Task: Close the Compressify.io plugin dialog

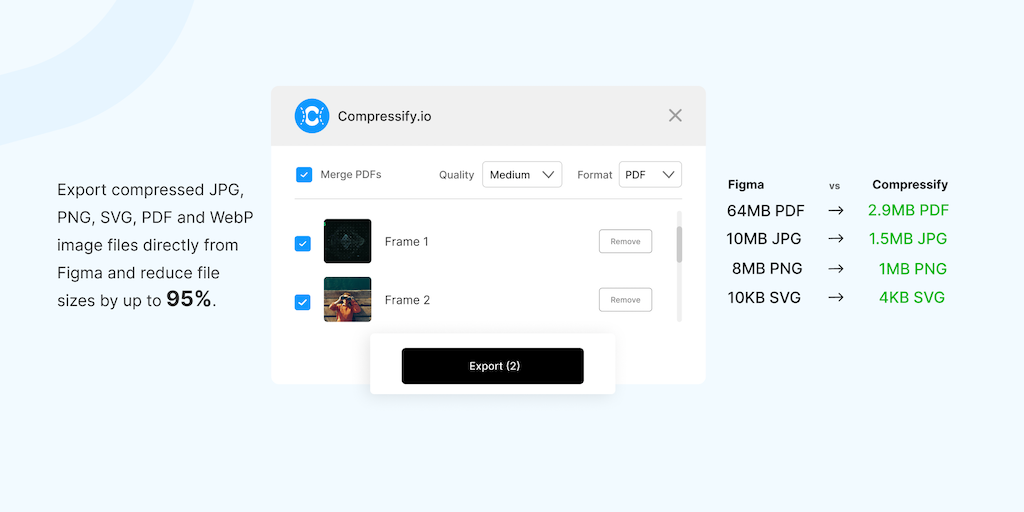Action: pyautogui.click(x=675, y=116)
